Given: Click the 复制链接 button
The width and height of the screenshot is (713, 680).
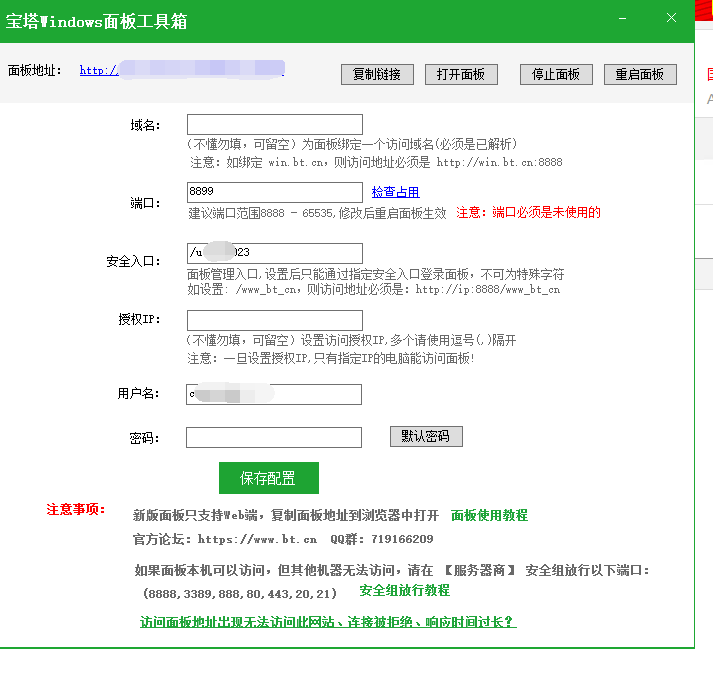Looking at the screenshot, I should (377, 74).
